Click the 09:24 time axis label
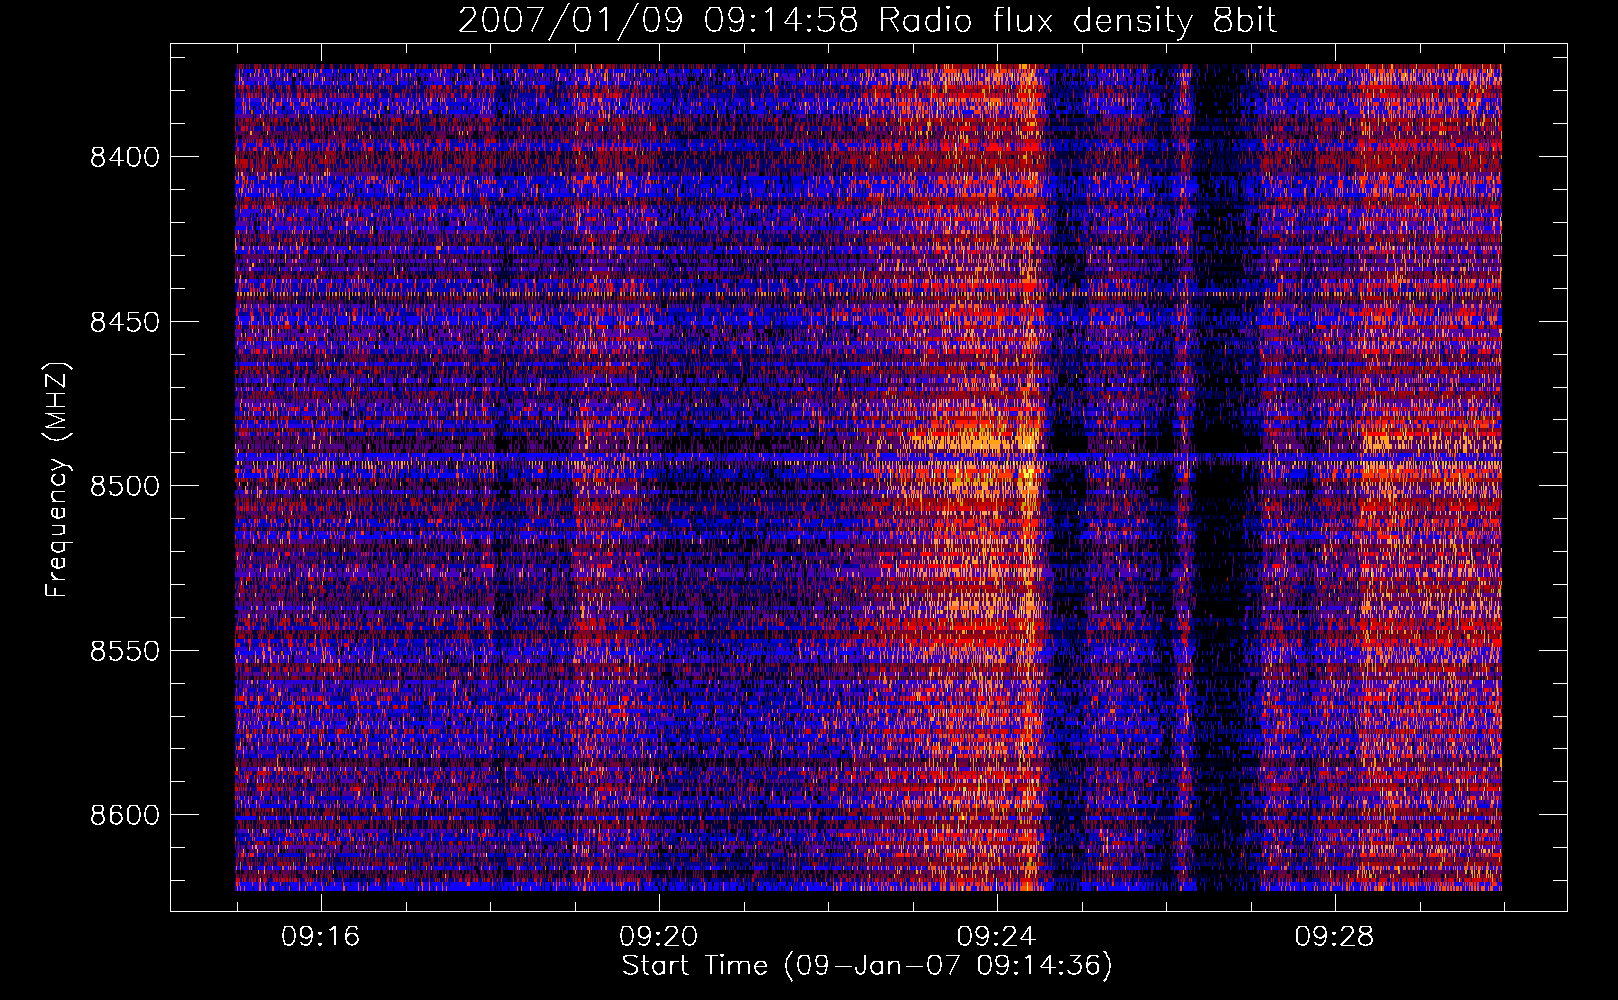 pos(996,937)
